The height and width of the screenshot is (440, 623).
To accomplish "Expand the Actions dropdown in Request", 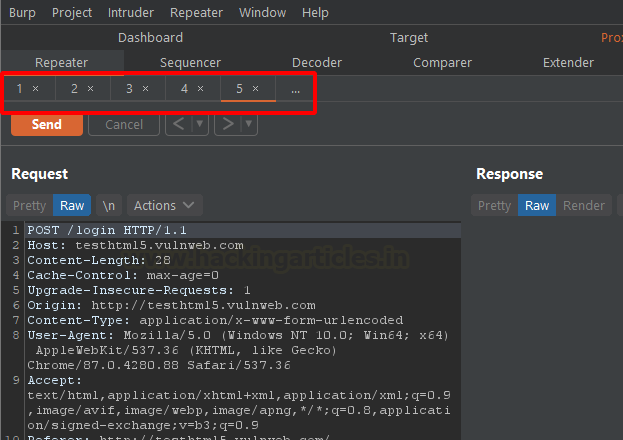I will (164, 205).
